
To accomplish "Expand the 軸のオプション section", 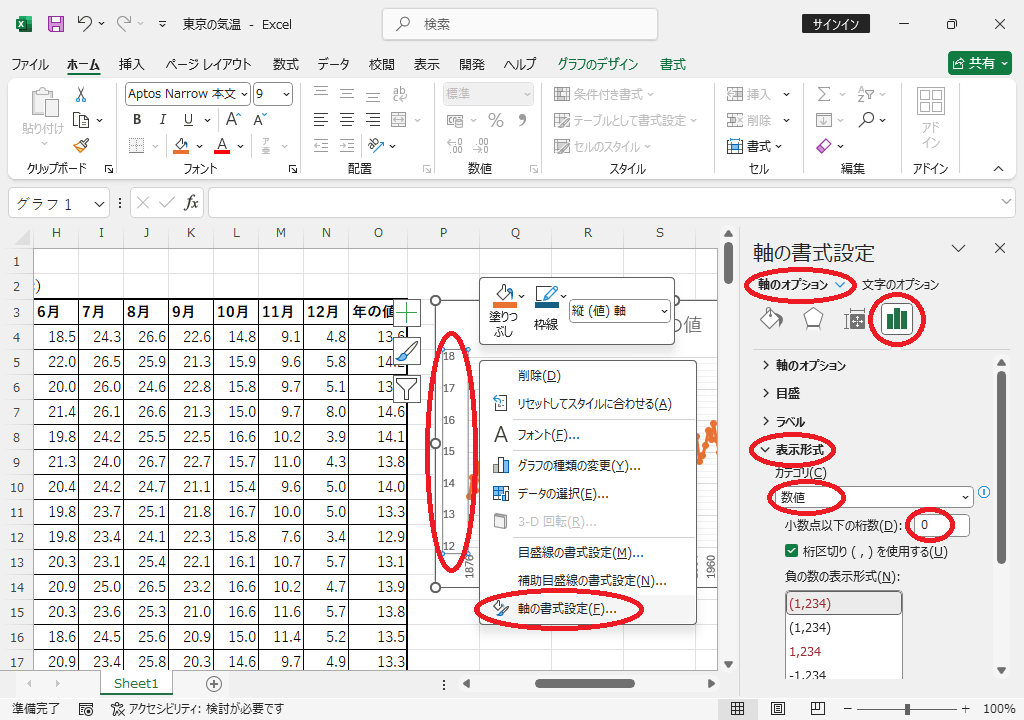I will click(804, 365).
